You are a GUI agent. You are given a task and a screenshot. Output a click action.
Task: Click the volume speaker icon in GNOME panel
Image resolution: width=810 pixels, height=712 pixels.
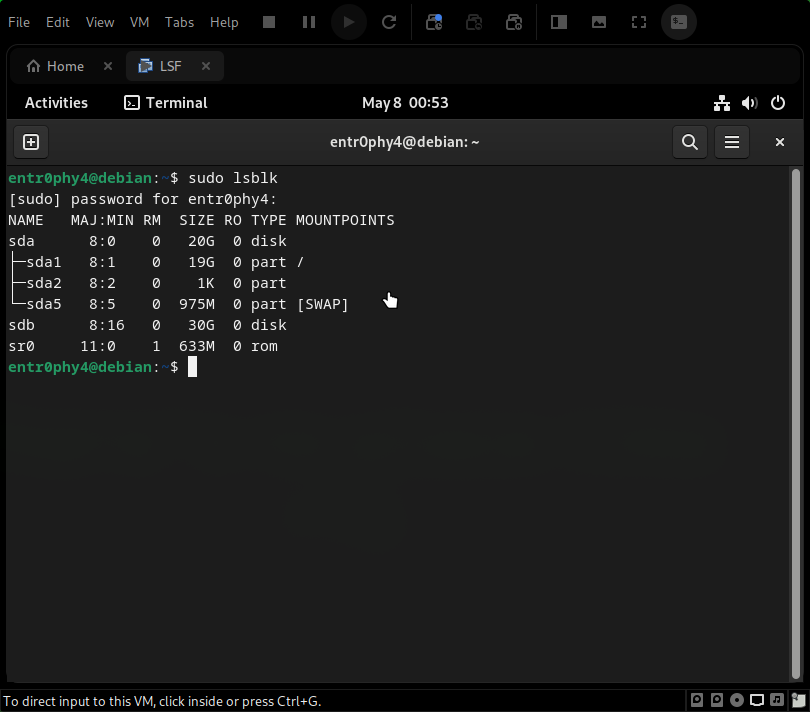pos(750,103)
